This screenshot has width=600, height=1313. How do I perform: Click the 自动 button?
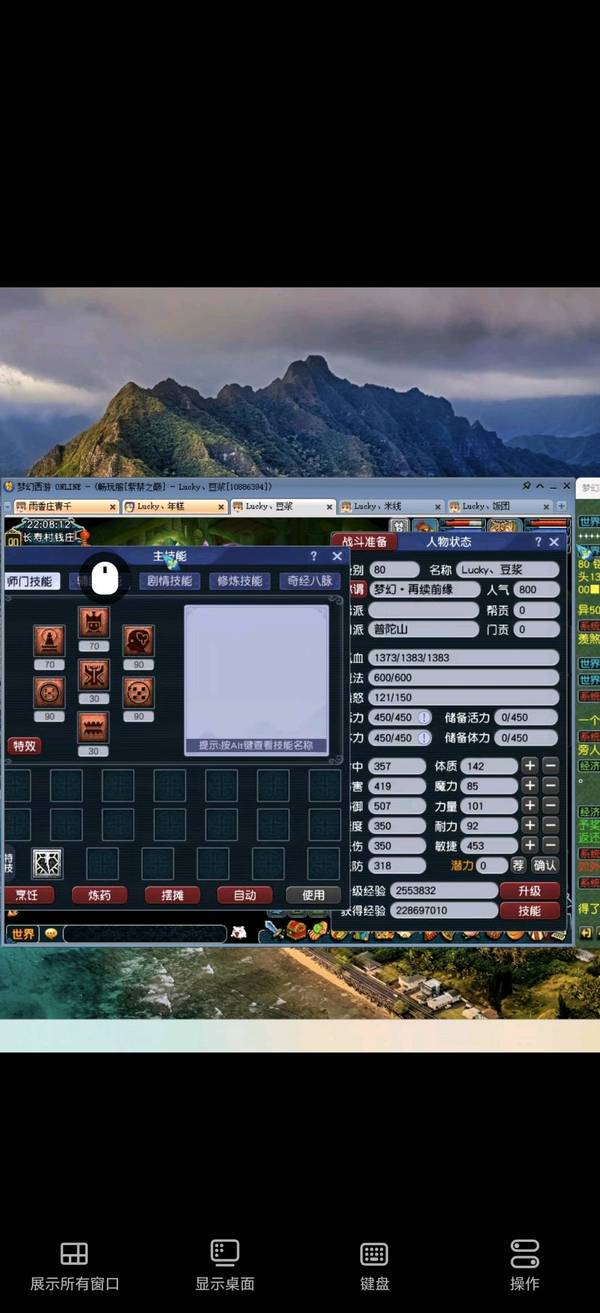pyautogui.click(x=245, y=895)
